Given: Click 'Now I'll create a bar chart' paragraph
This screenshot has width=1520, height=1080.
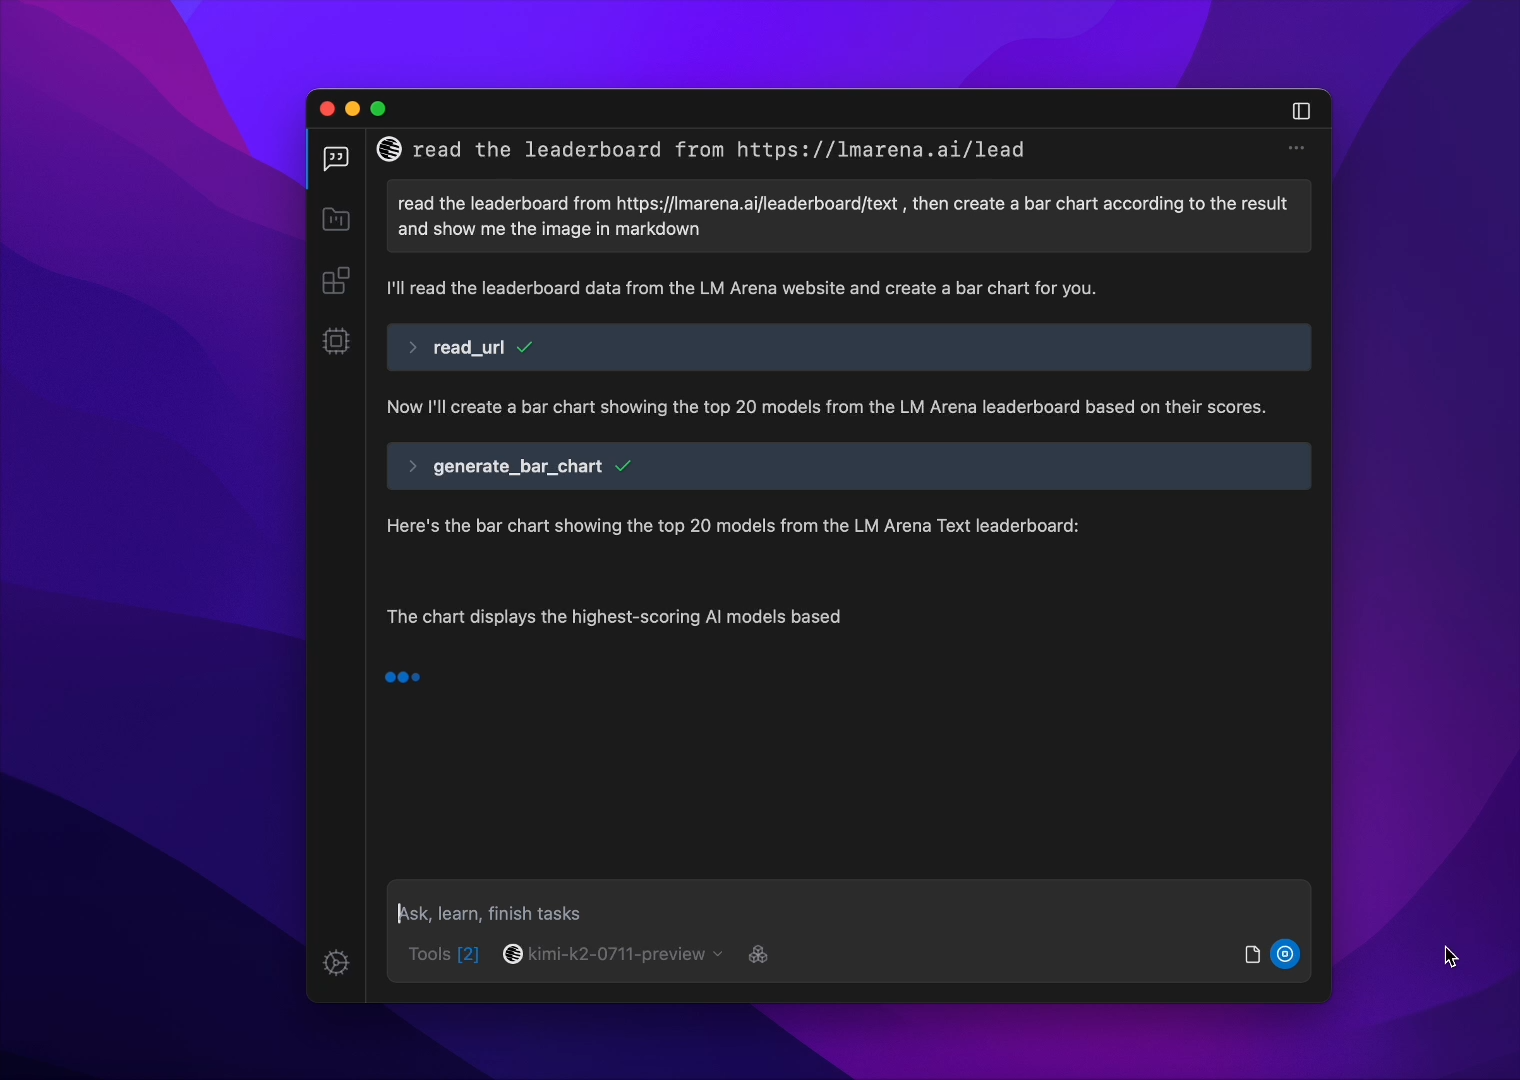Looking at the screenshot, I should pos(827,407).
